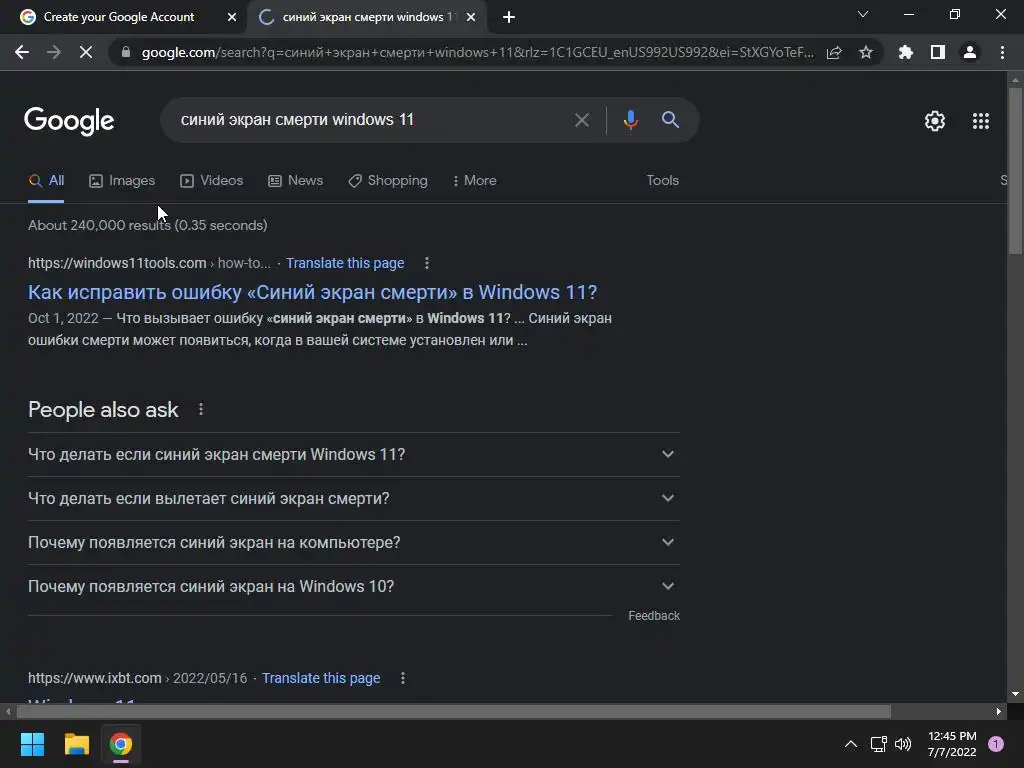The height and width of the screenshot is (768, 1024).
Task: Click the horizontal scrollbar thumb
Action: 454,711
